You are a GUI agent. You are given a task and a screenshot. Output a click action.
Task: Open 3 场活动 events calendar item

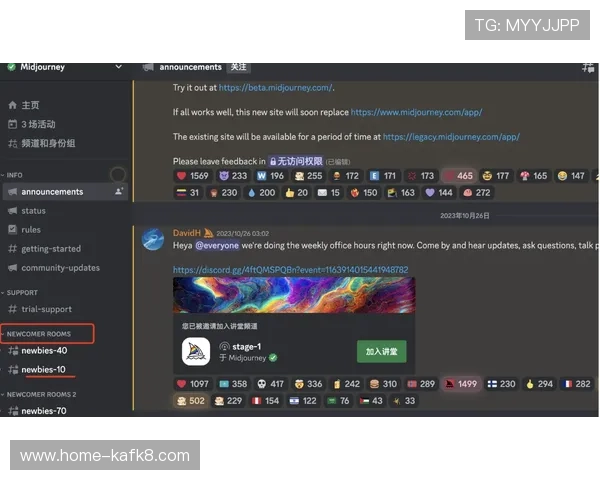pos(39,124)
